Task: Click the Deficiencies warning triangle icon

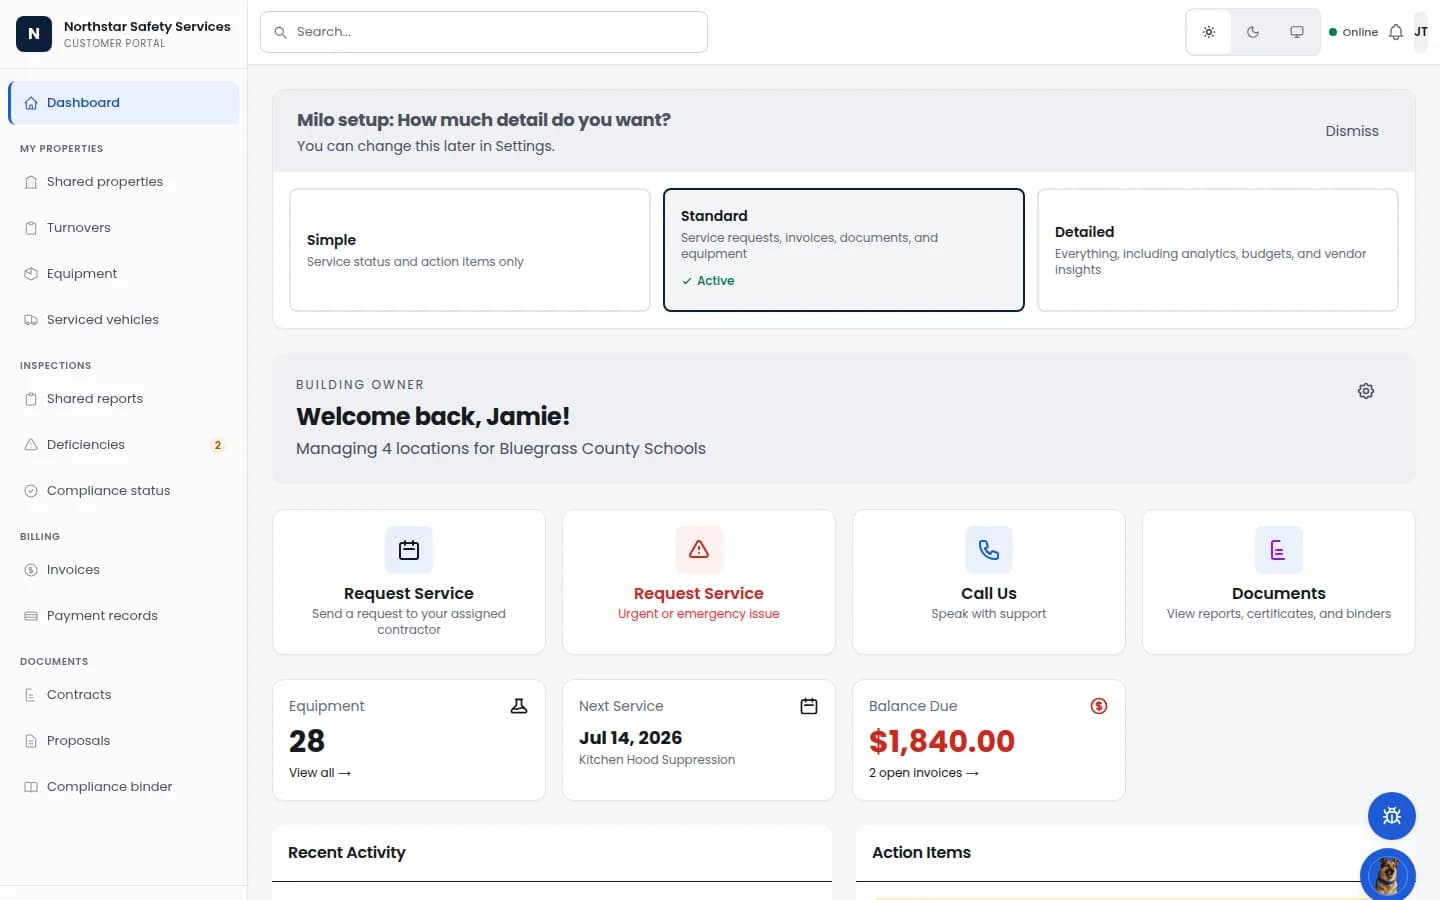Action: click(x=31, y=445)
